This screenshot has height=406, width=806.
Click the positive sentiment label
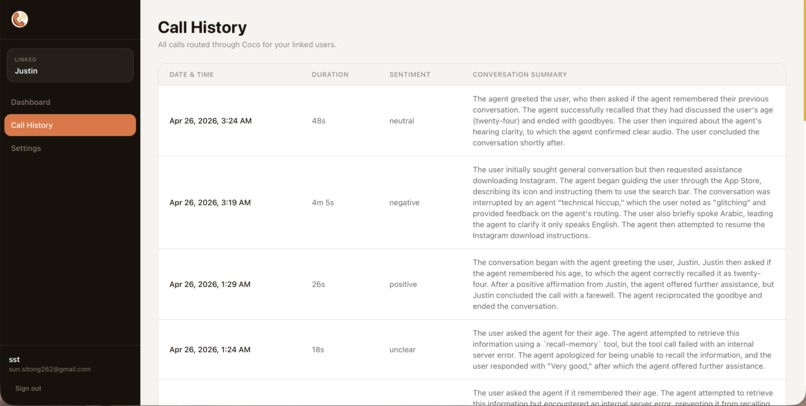point(403,284)
